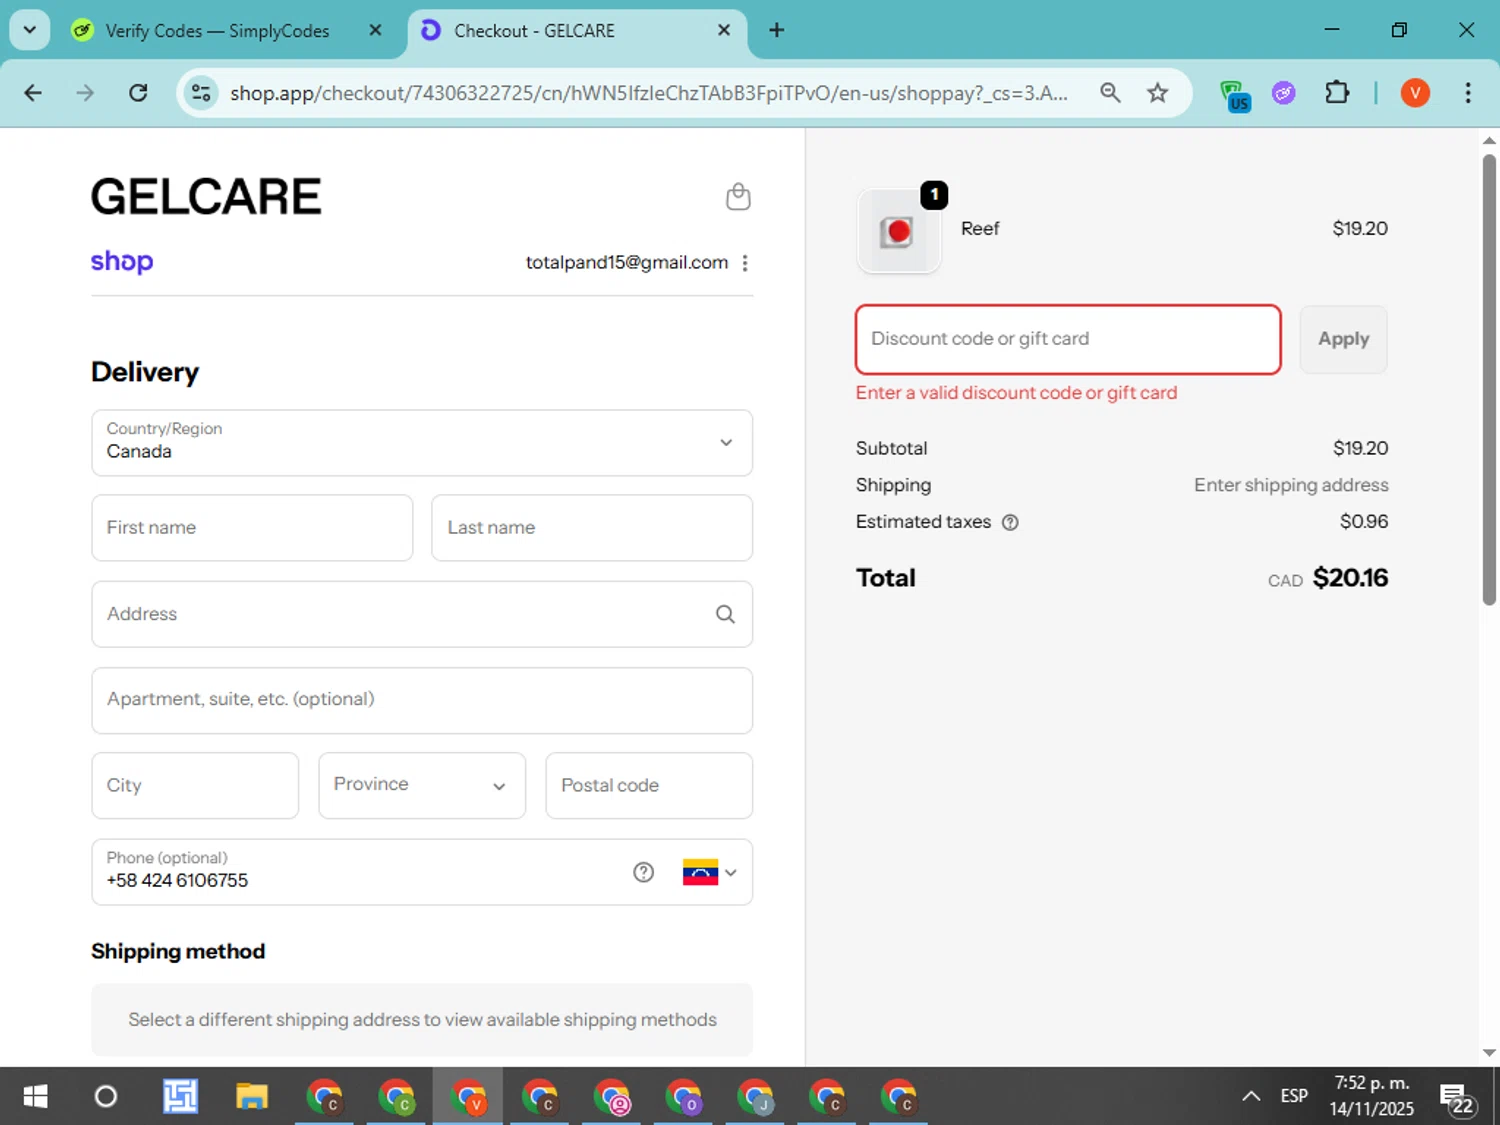Open the phone country flag selector

(x=710, y=872)
